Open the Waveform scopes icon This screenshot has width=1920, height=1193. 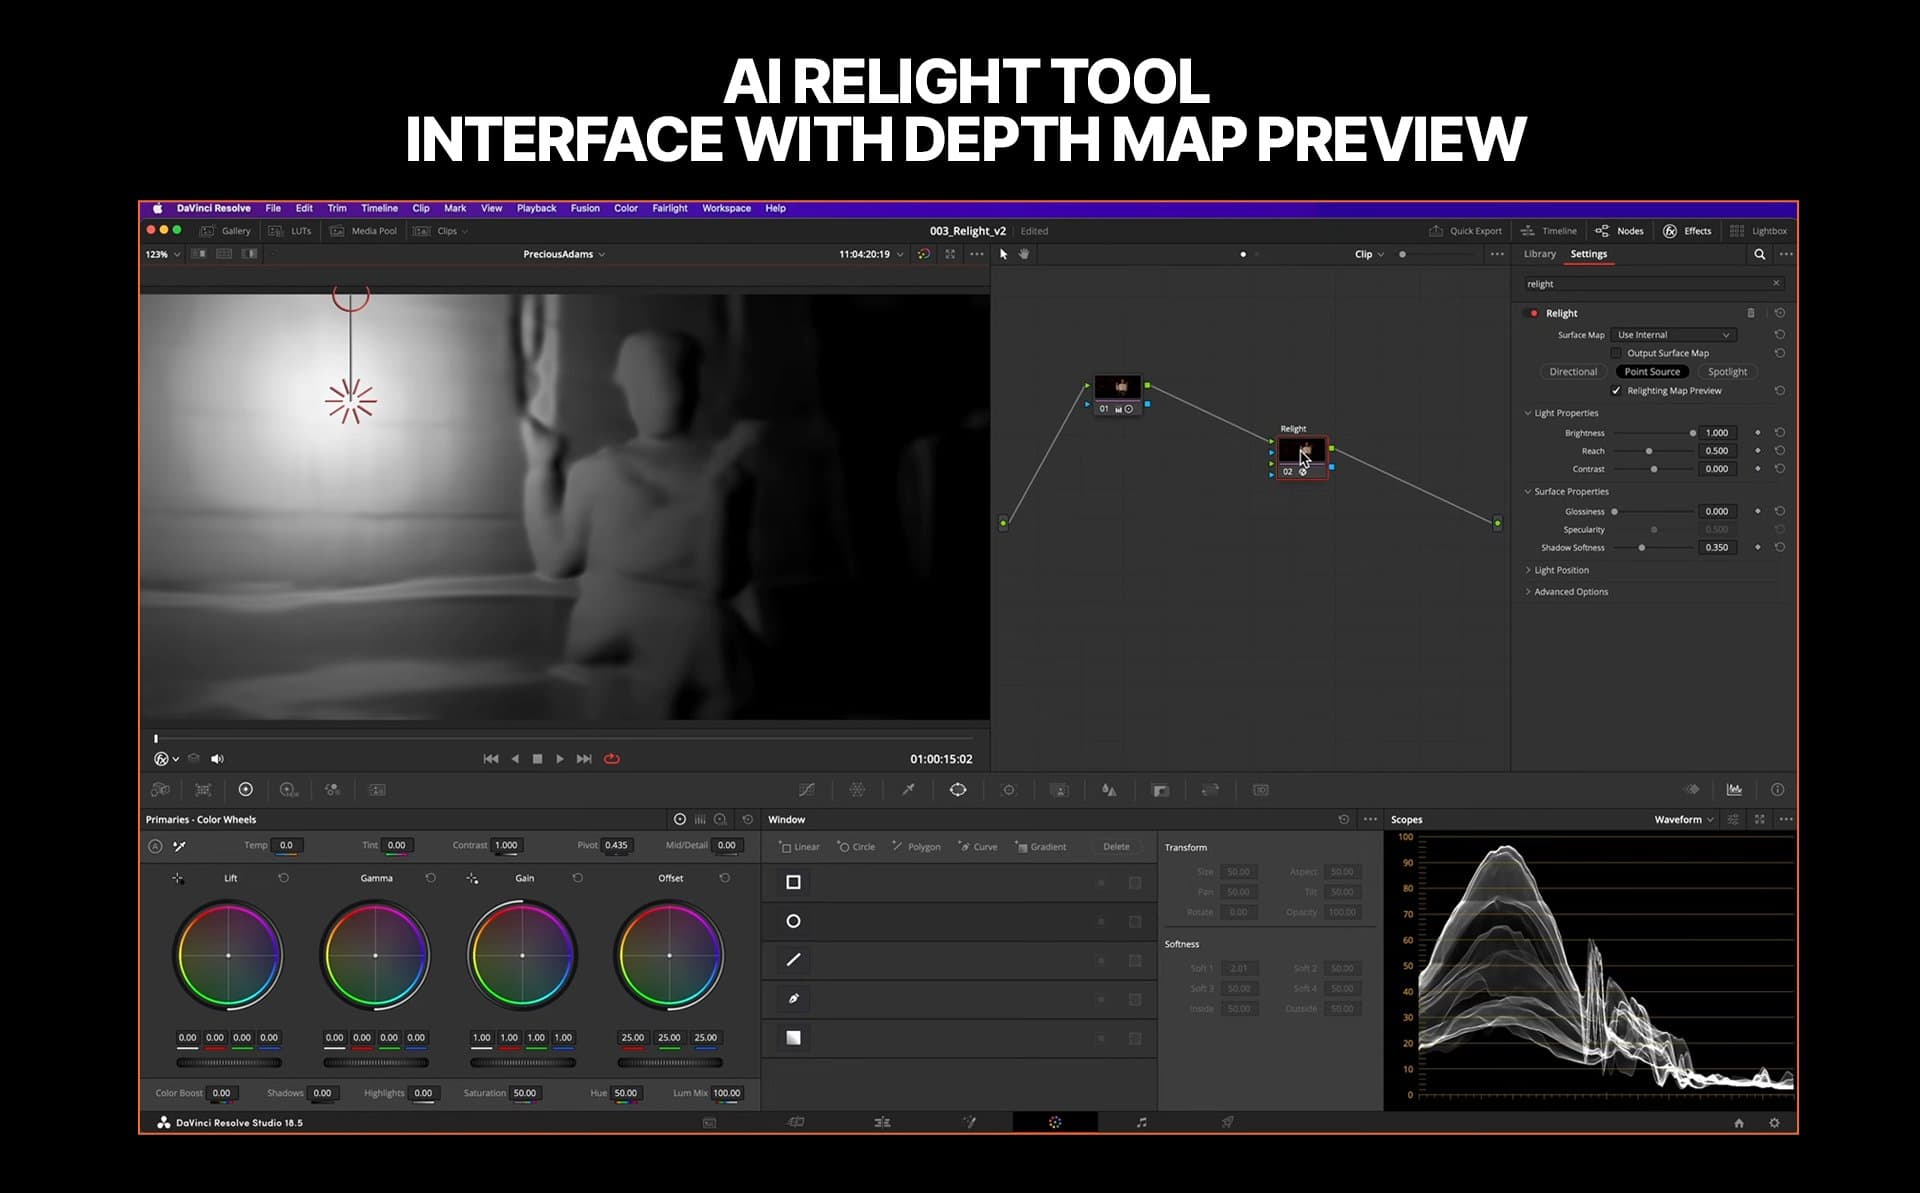[1734, 790]
